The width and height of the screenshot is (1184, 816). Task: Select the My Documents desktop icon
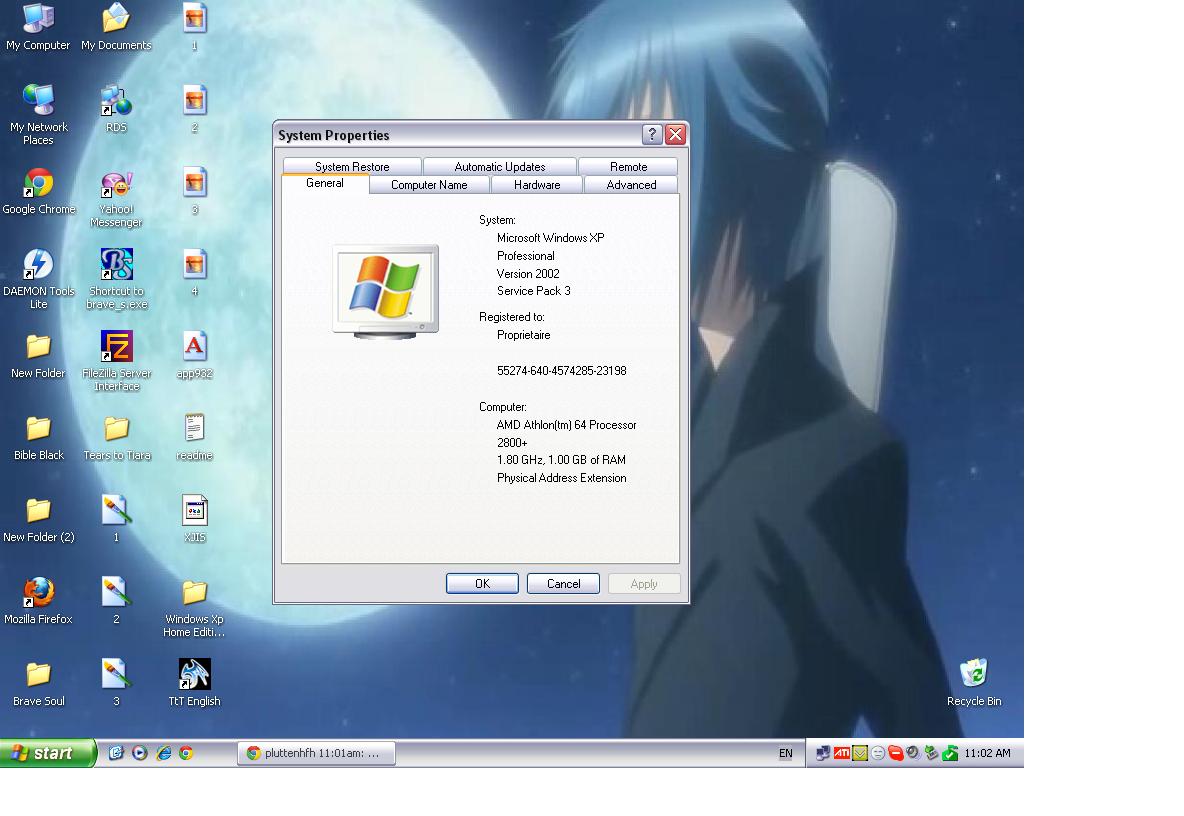coord(116,27)
